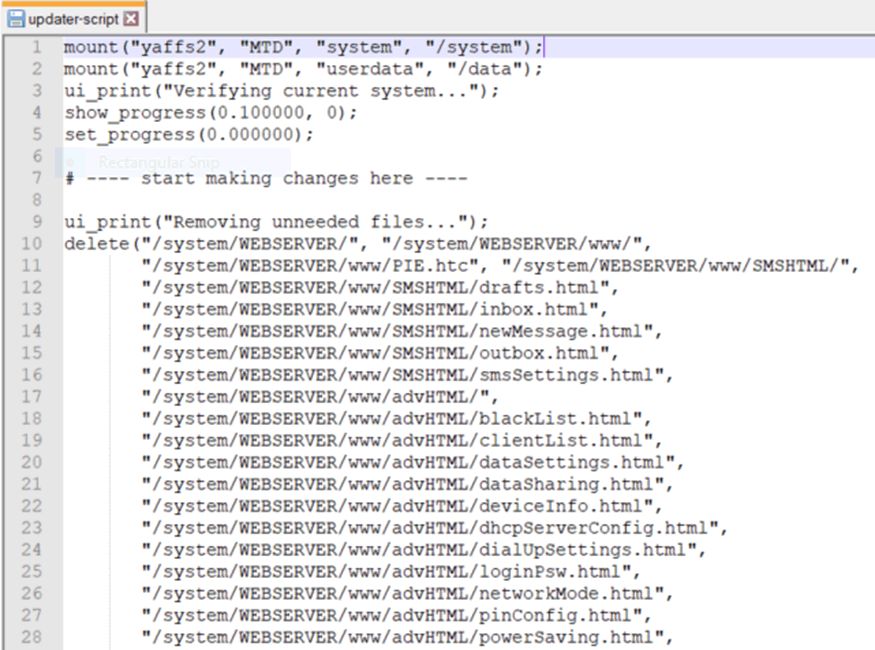Click line number 28 in the gutter
Image resolution: width=875 pixels, height=650 pixels.
pyautogui.click(x=31, y=638)
